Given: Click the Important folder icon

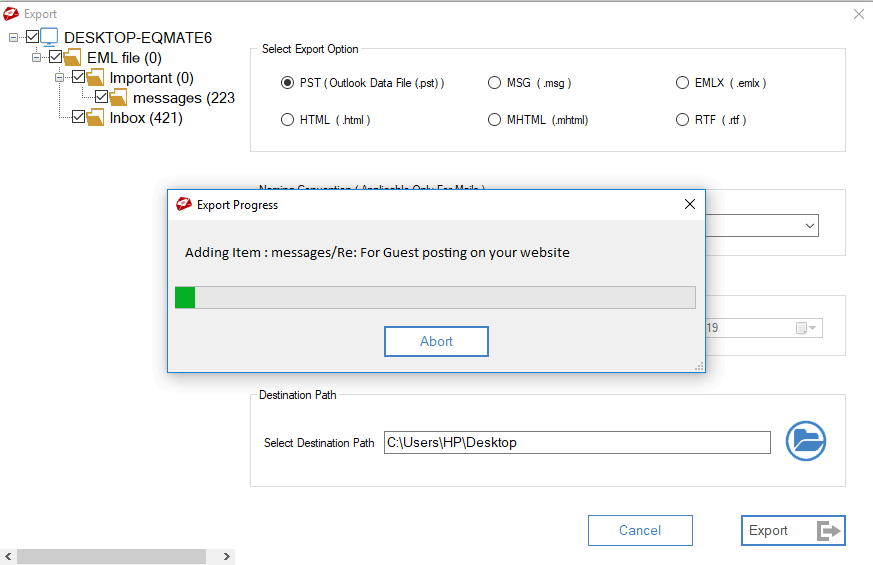Looking at the screenshot, I should point(95,78).
